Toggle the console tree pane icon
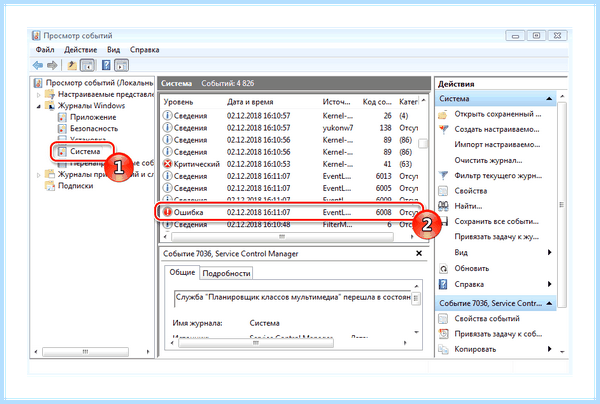The image size is (600, 404). click(87, 65)
